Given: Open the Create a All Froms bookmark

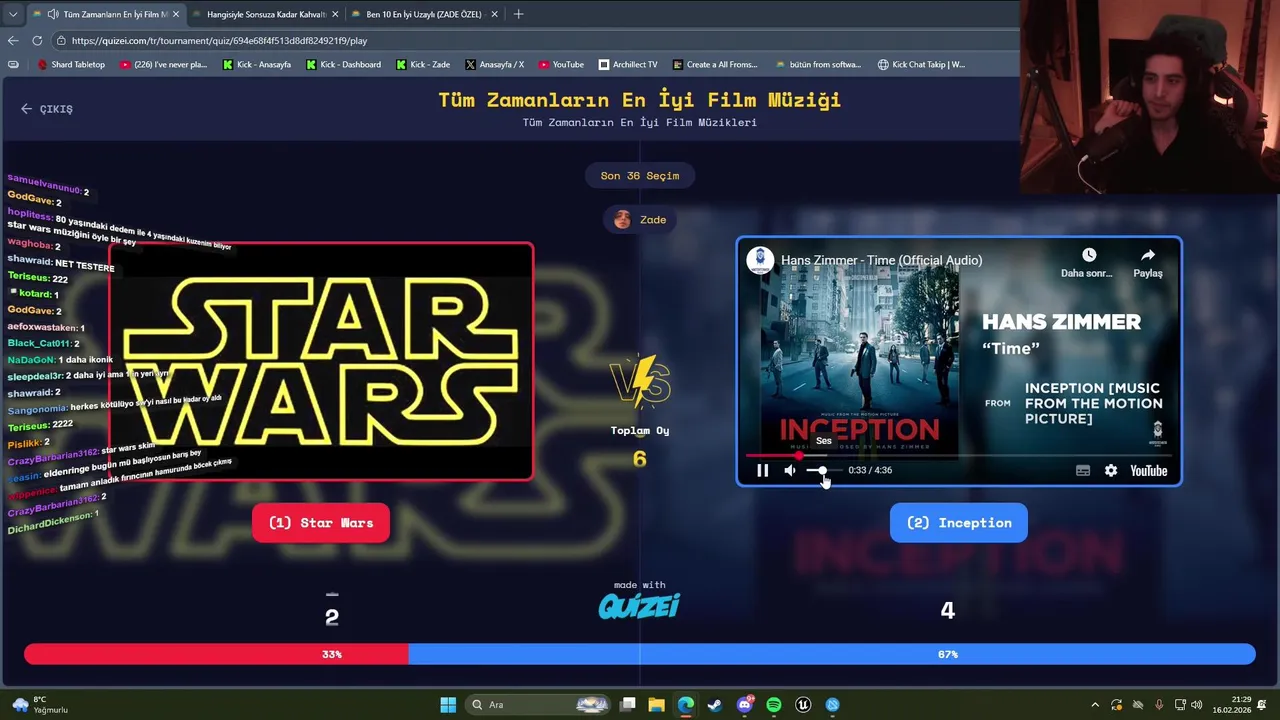Looking at the screenshot, I should pyautogui.click(x=715, y=64).
